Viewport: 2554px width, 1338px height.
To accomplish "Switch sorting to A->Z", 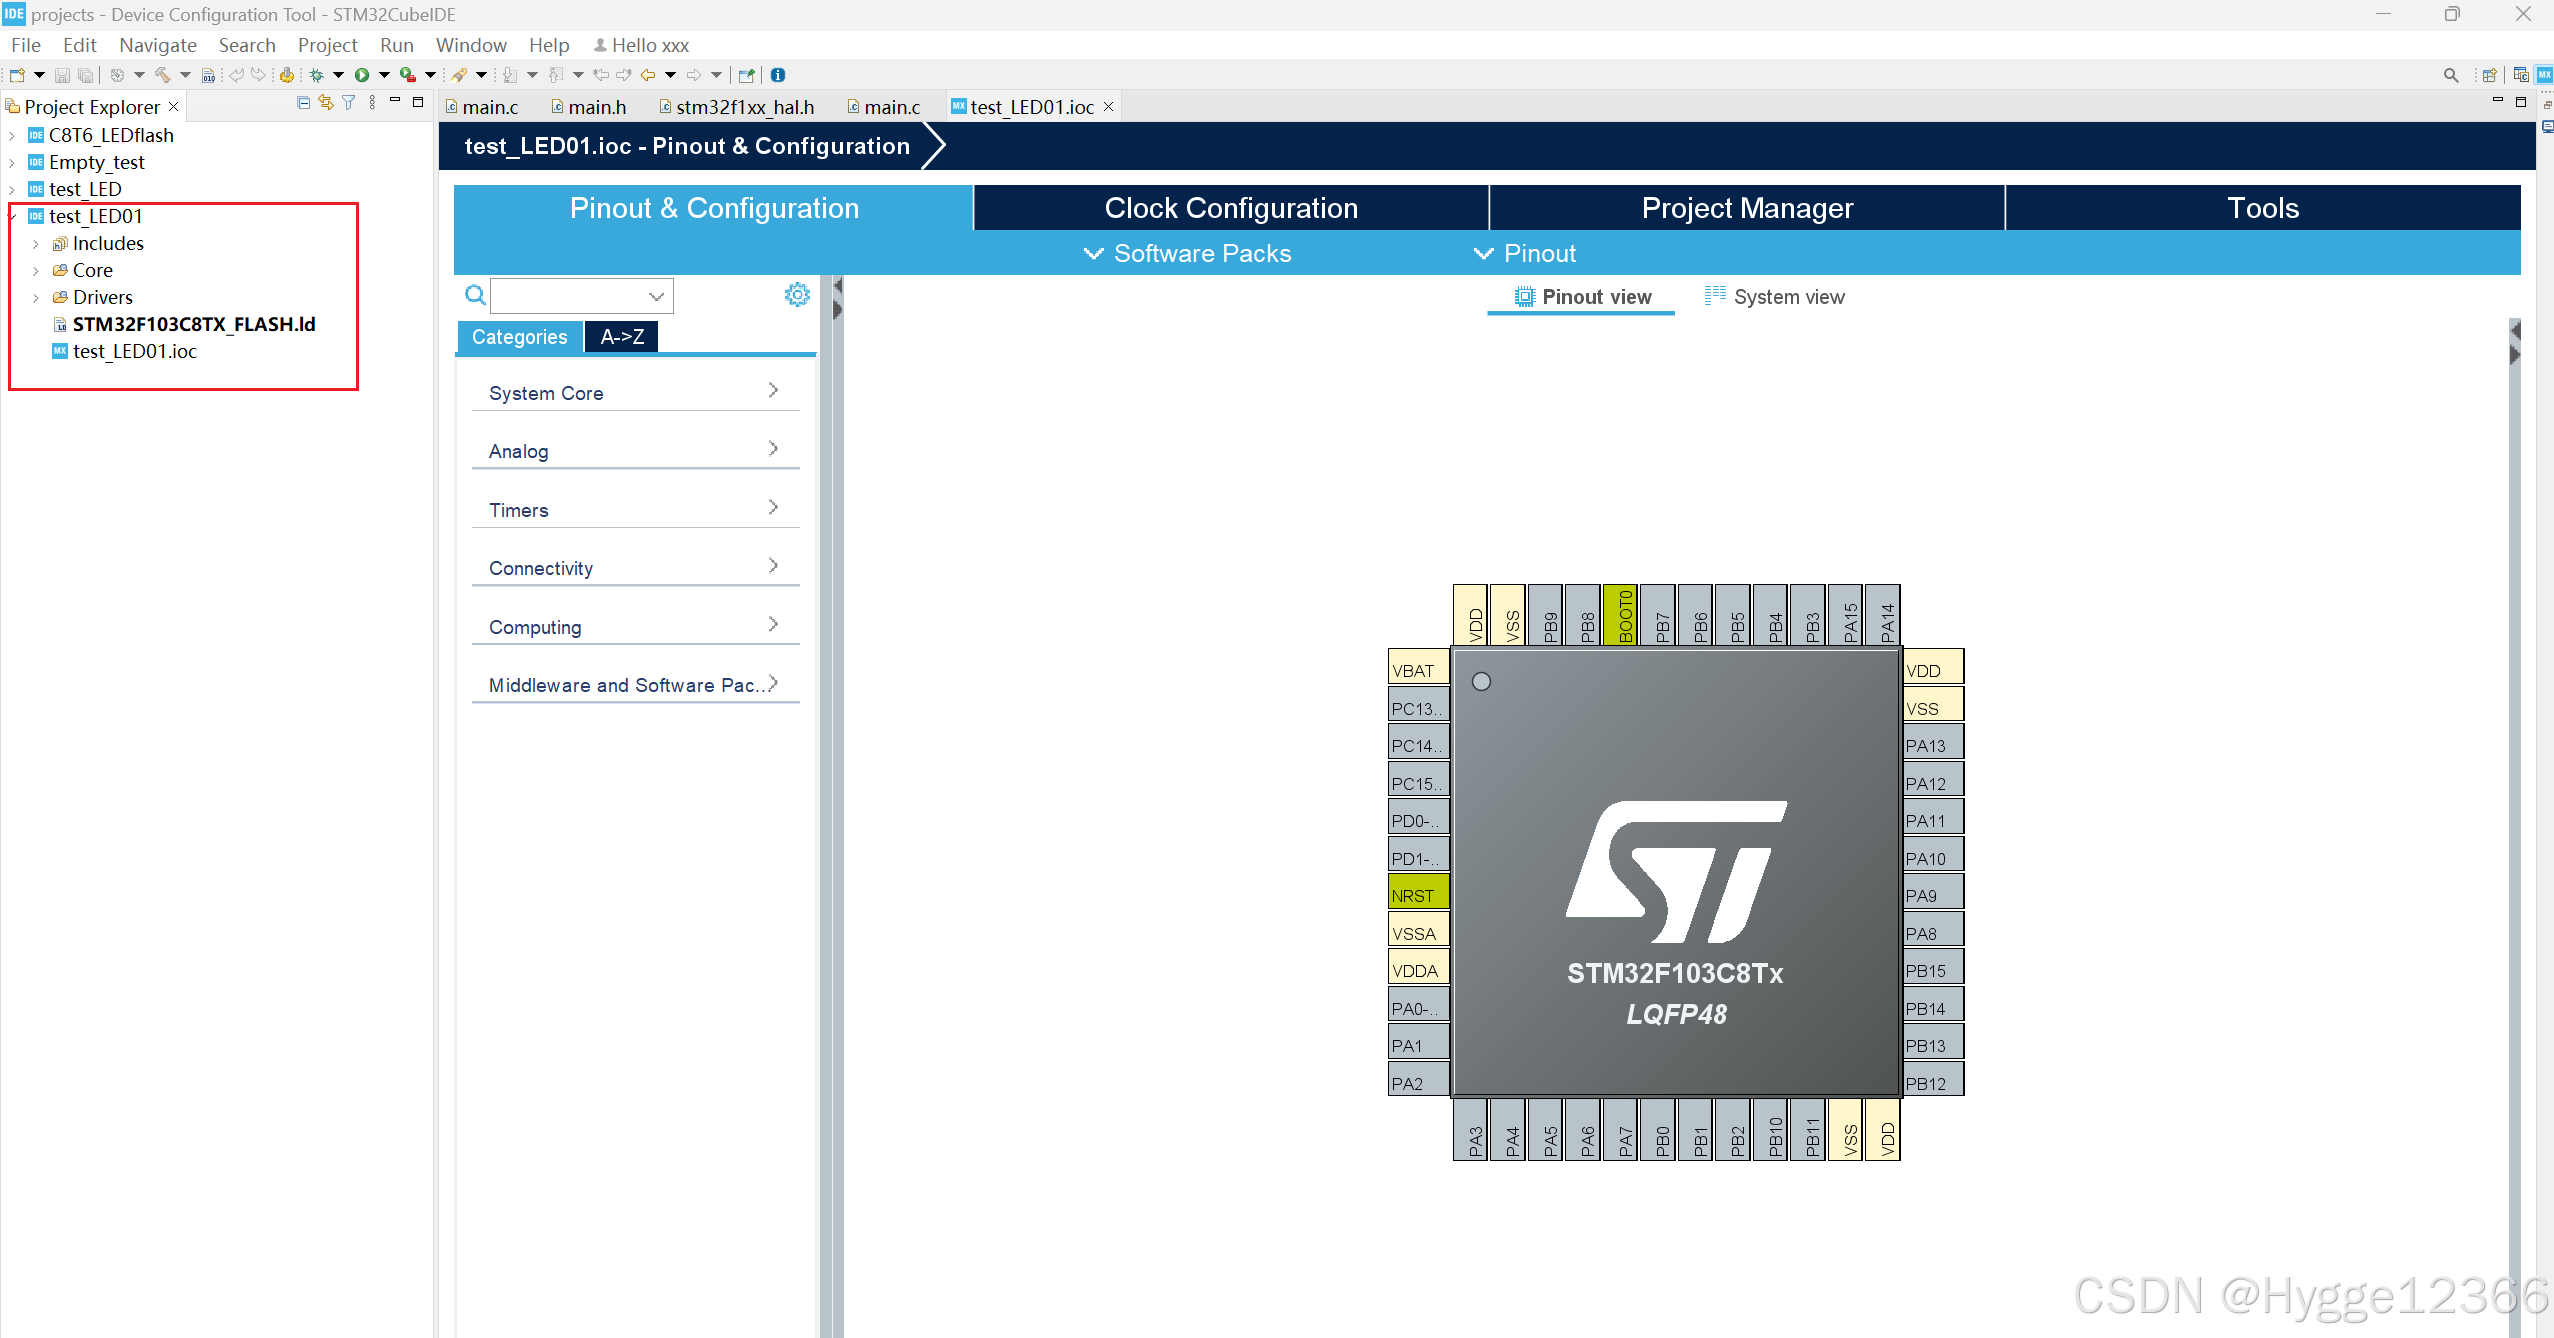I will coord(621,337).
